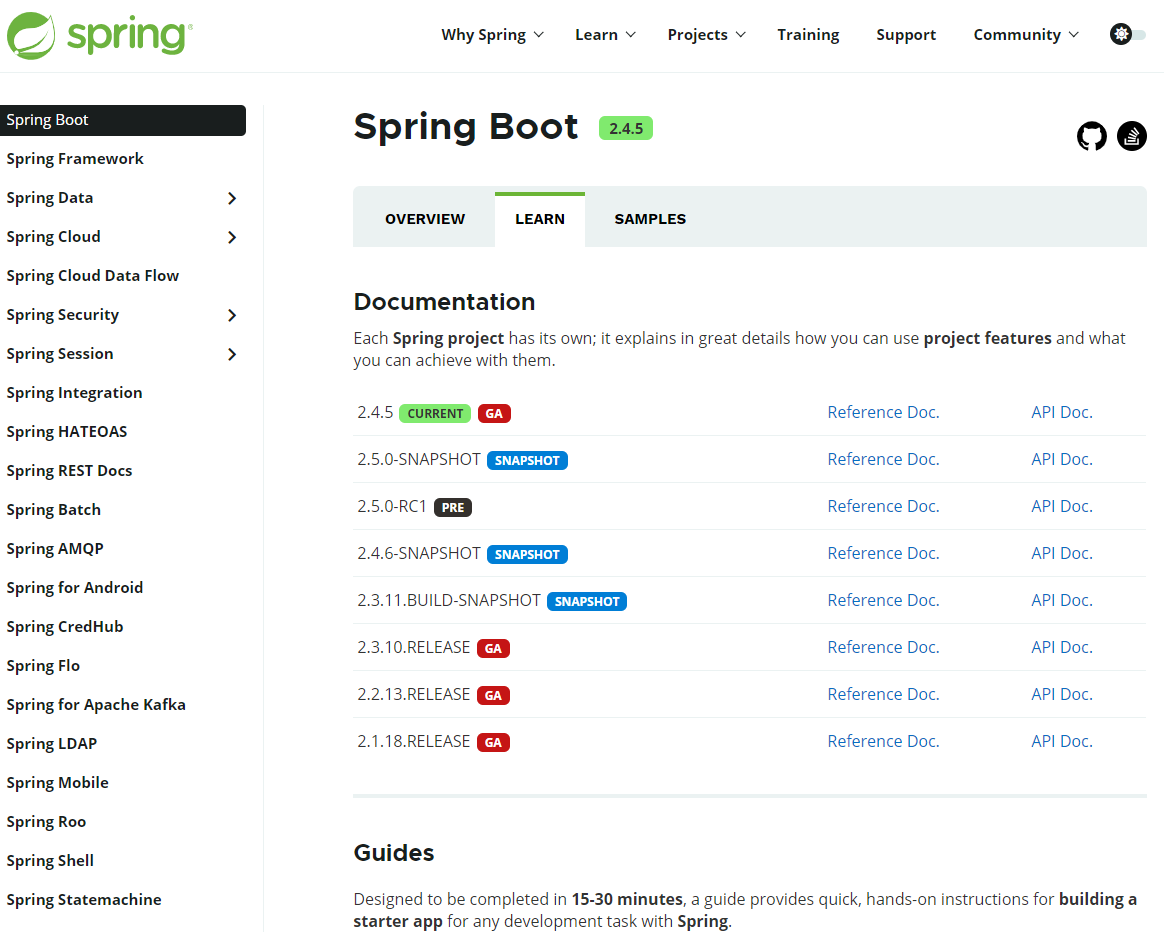Open Reference Doc. for 2.1.18.RELEASE
The width and height of the screenshot is (1164, 932).
click(883, 741)
